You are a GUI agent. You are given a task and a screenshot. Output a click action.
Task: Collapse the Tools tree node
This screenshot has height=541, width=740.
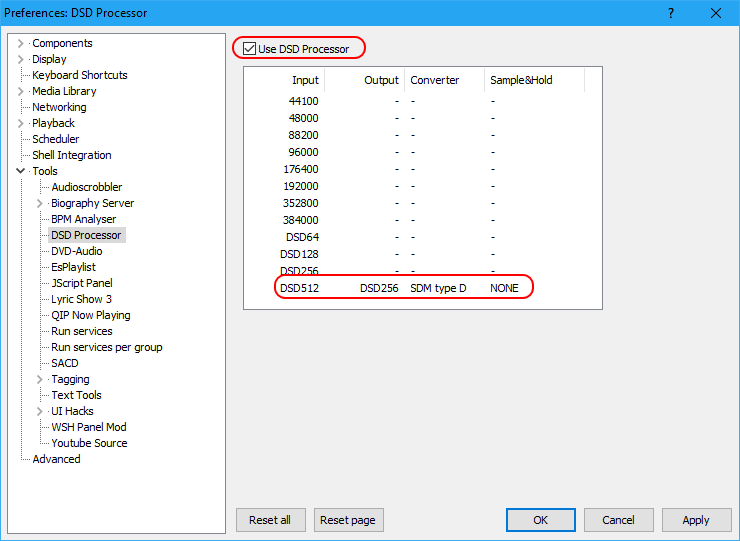pos(21,171)
